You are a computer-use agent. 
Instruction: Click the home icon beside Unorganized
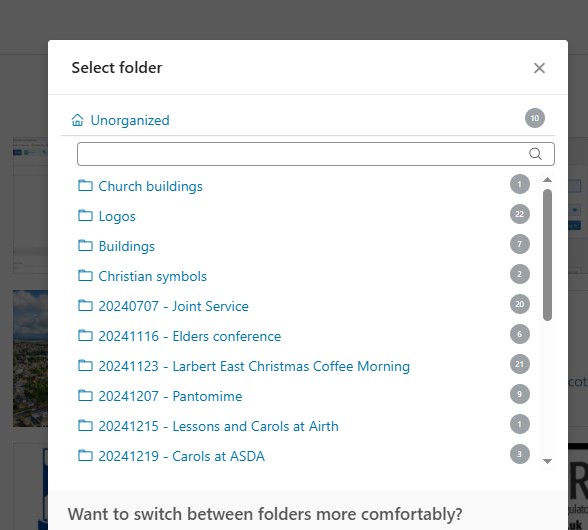pyautogui.click(x=77, y=120)
